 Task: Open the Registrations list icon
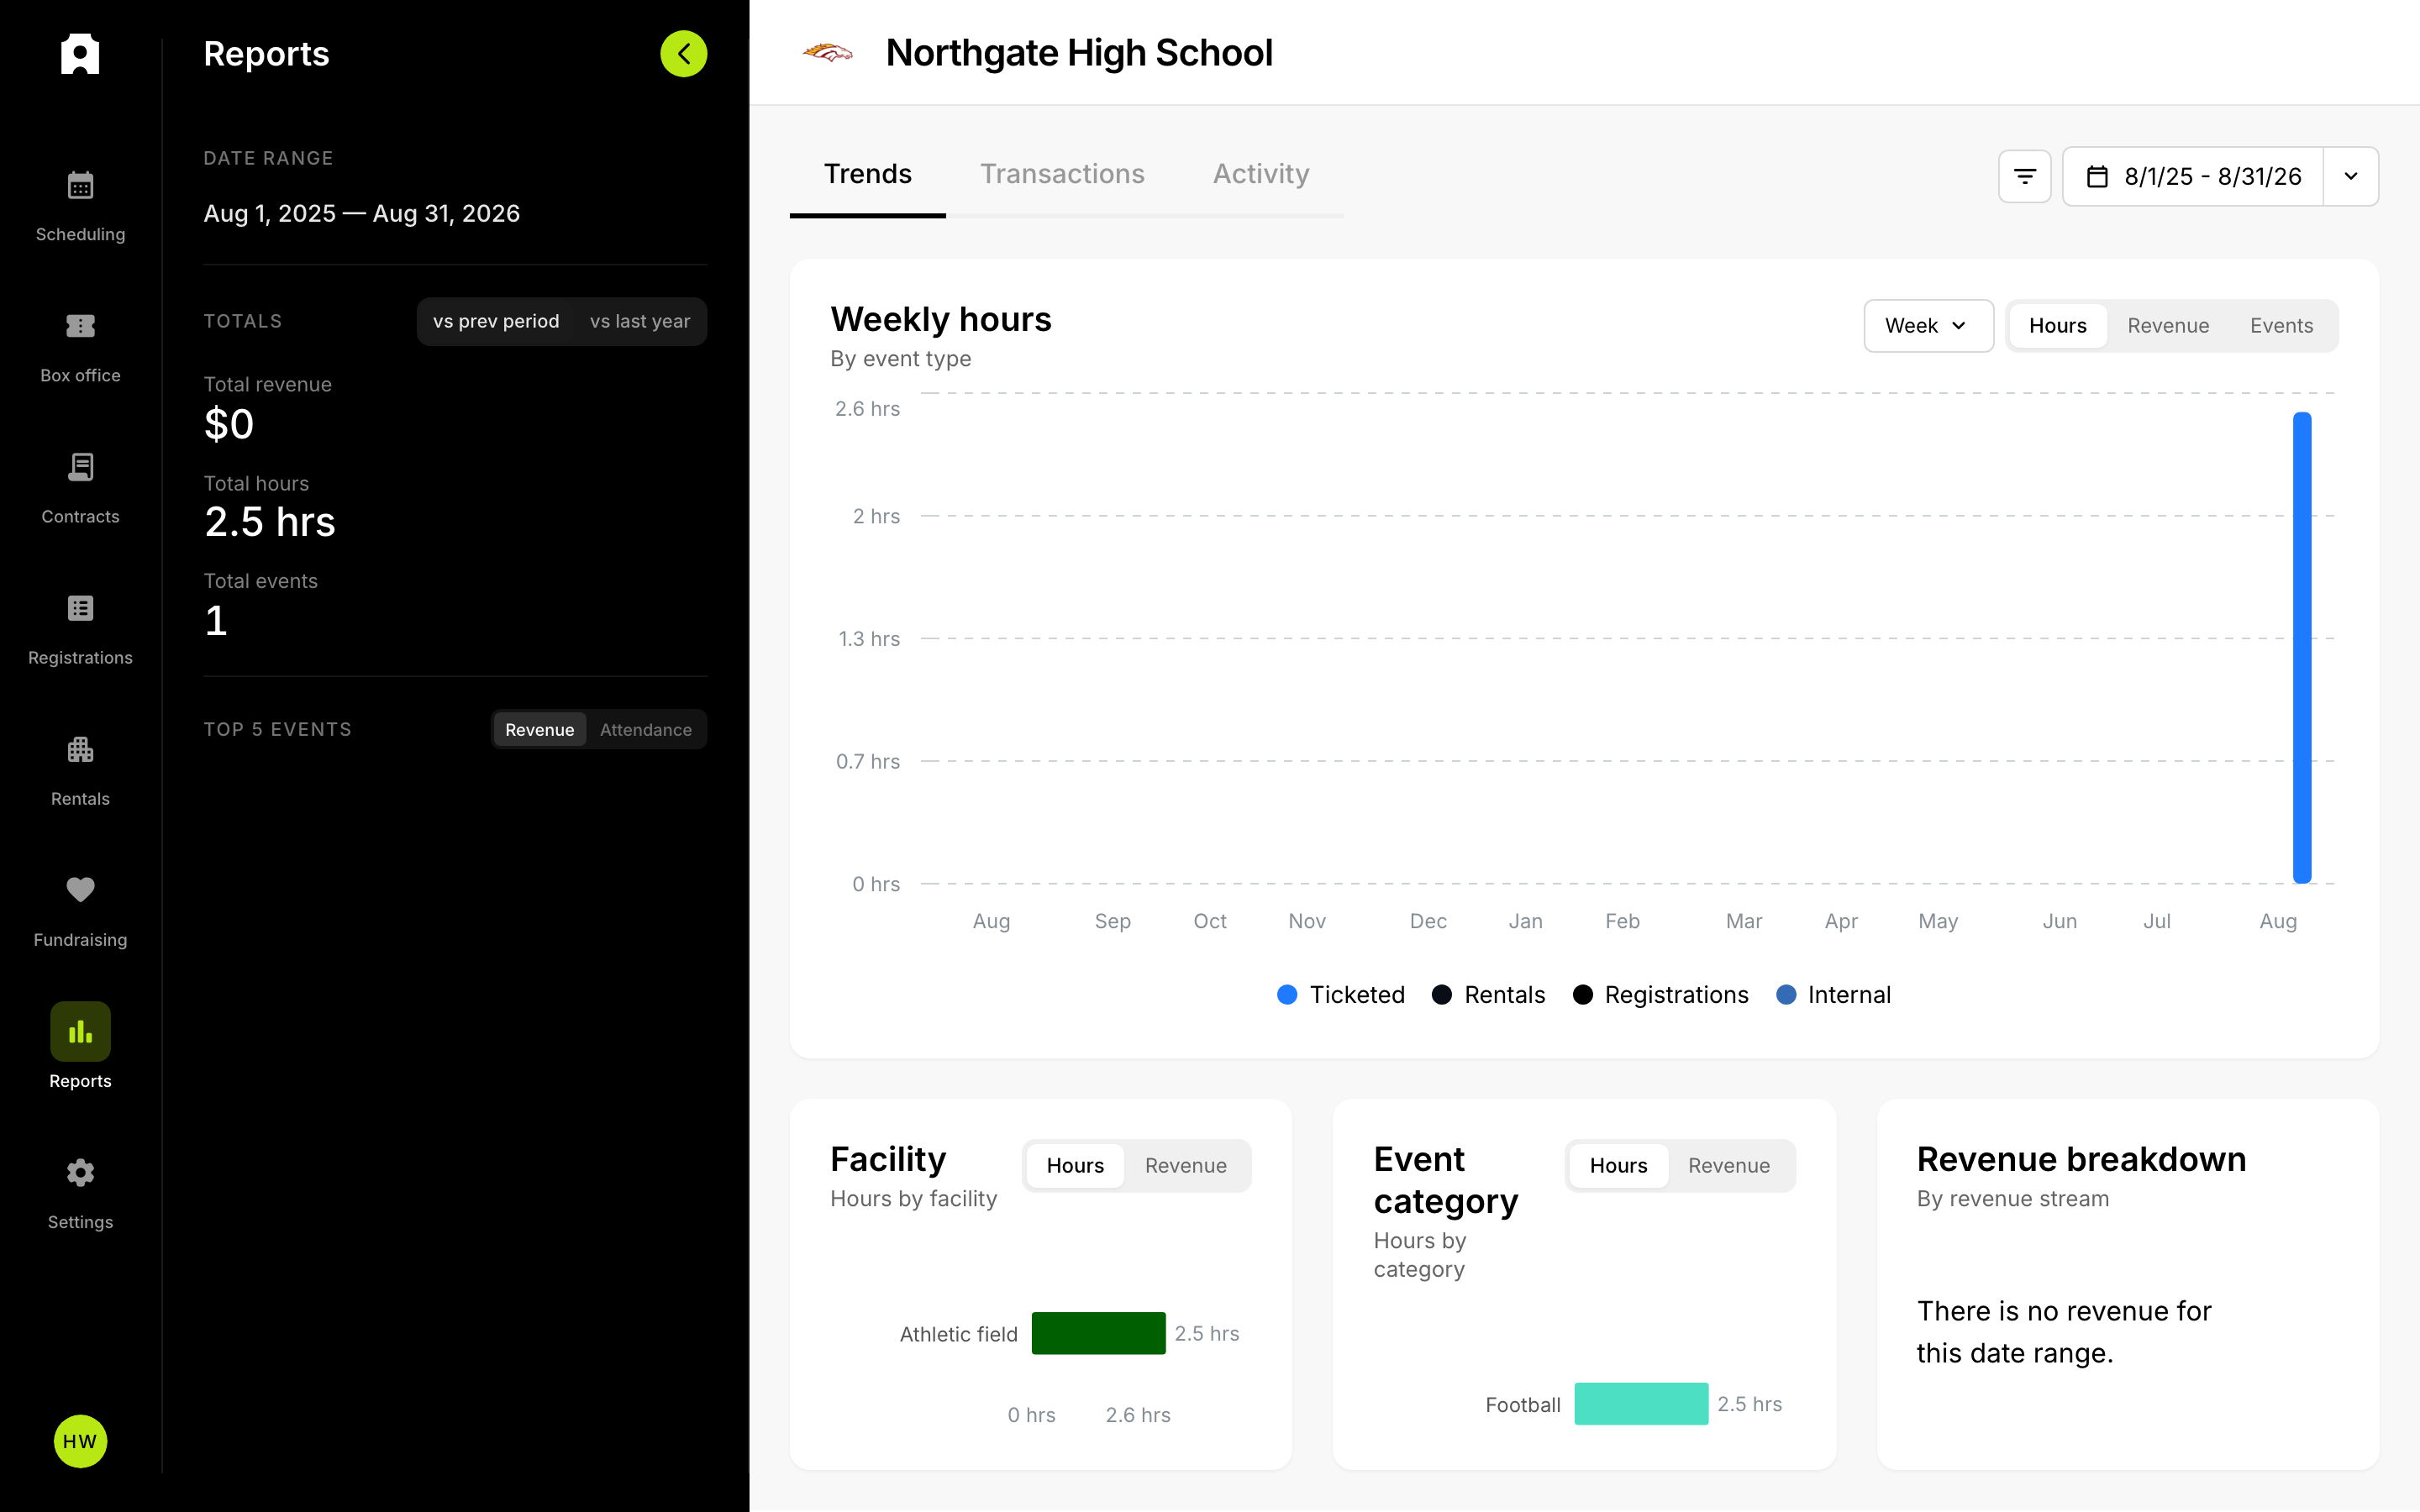coord(80,608)
